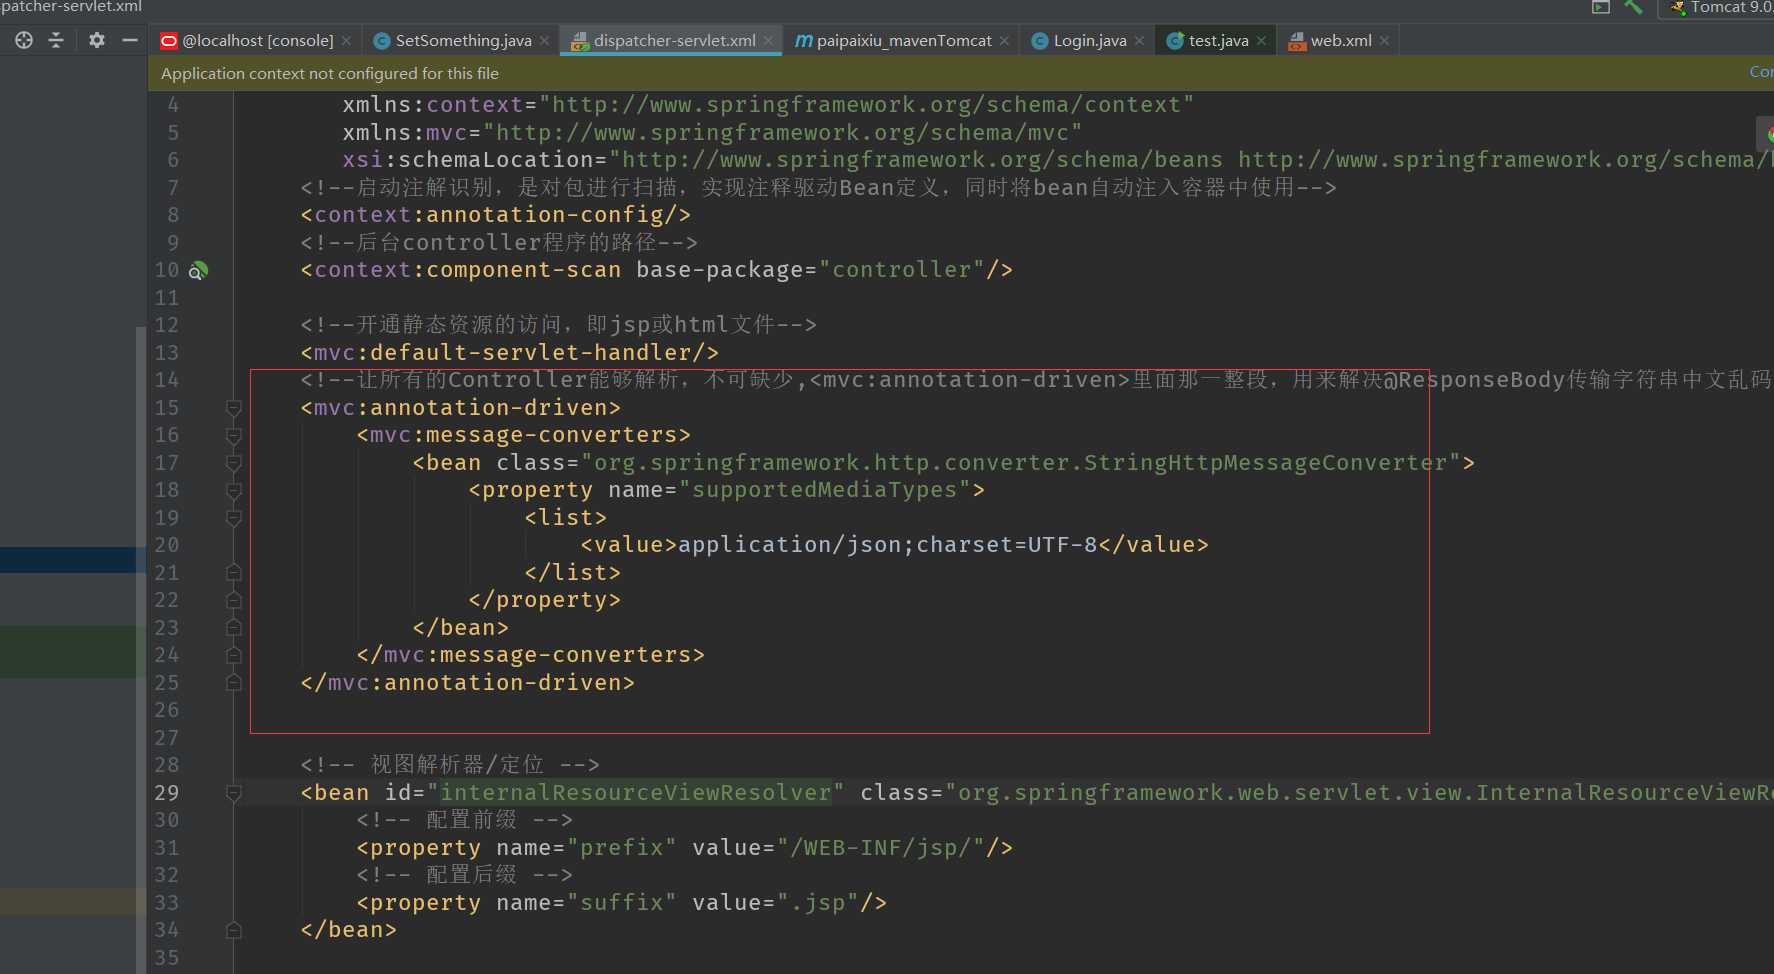Screen dimensions: 1774x974
Task: Click the fold end marker on line 21
Action: tap(234, 573)
